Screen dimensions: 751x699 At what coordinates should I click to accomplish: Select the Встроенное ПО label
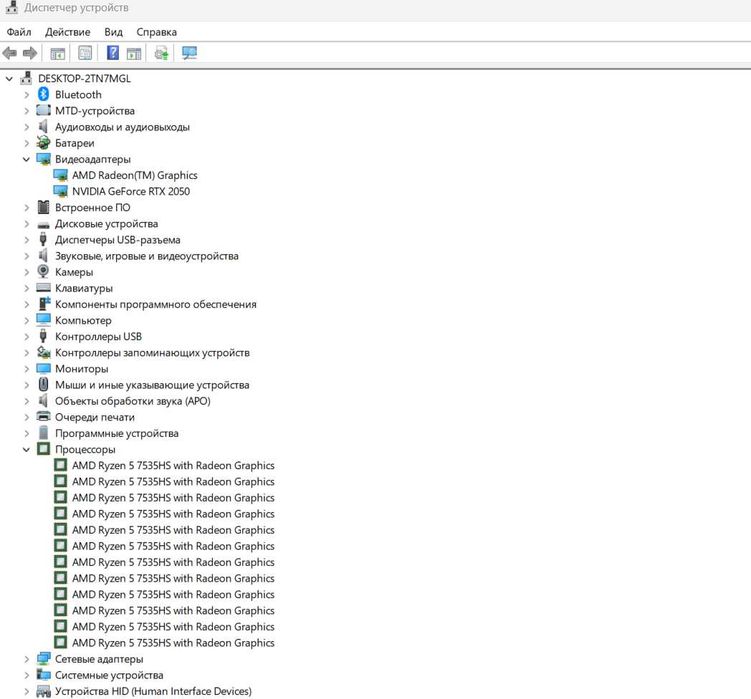[92, 207]
